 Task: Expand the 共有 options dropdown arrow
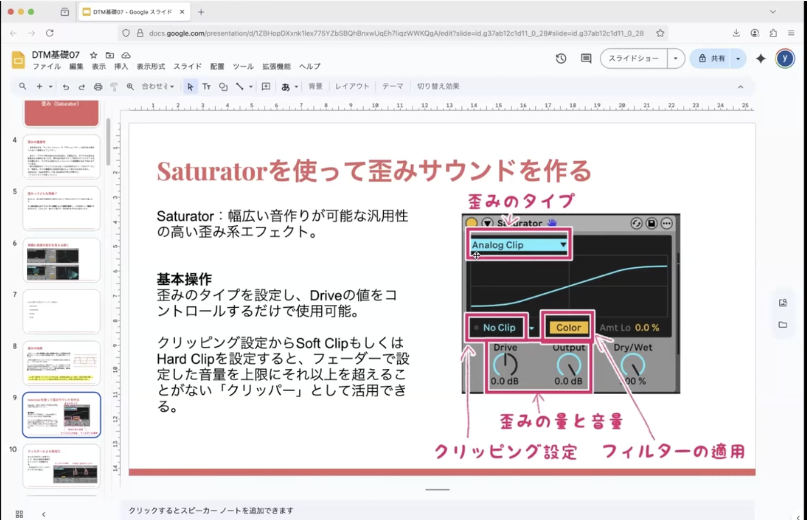click(739, 59)
